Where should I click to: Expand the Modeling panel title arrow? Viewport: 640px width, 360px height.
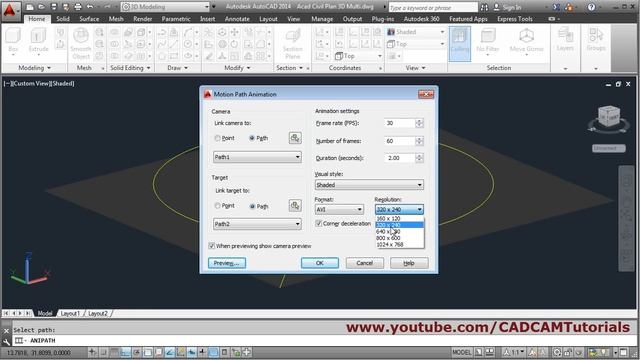tap(49, 68)
